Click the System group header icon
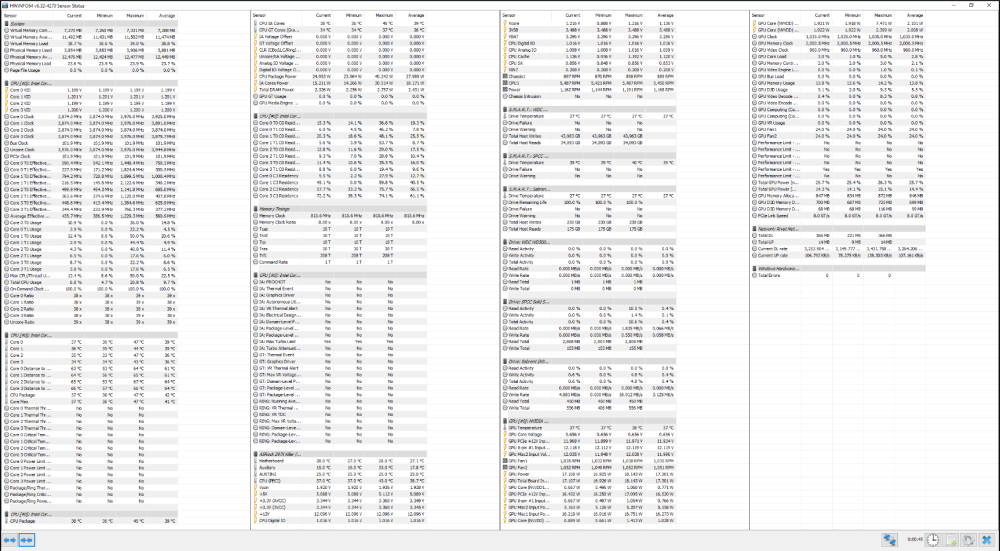Viewport: 1000px width, 551px height. coord(6,23)
